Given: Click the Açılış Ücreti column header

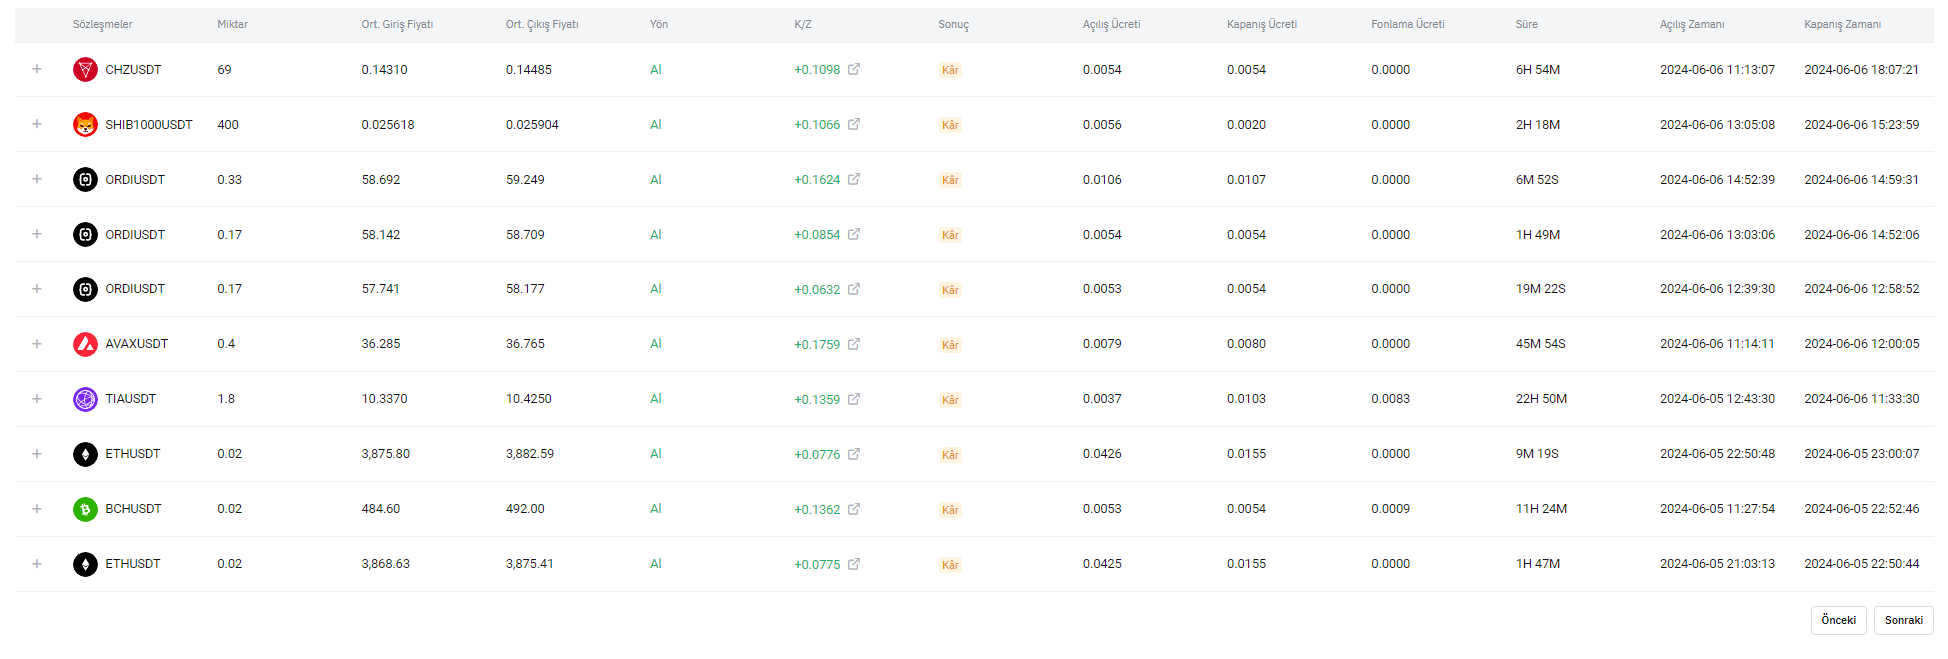Looking at the screenshot, I should coord(1111,24).
